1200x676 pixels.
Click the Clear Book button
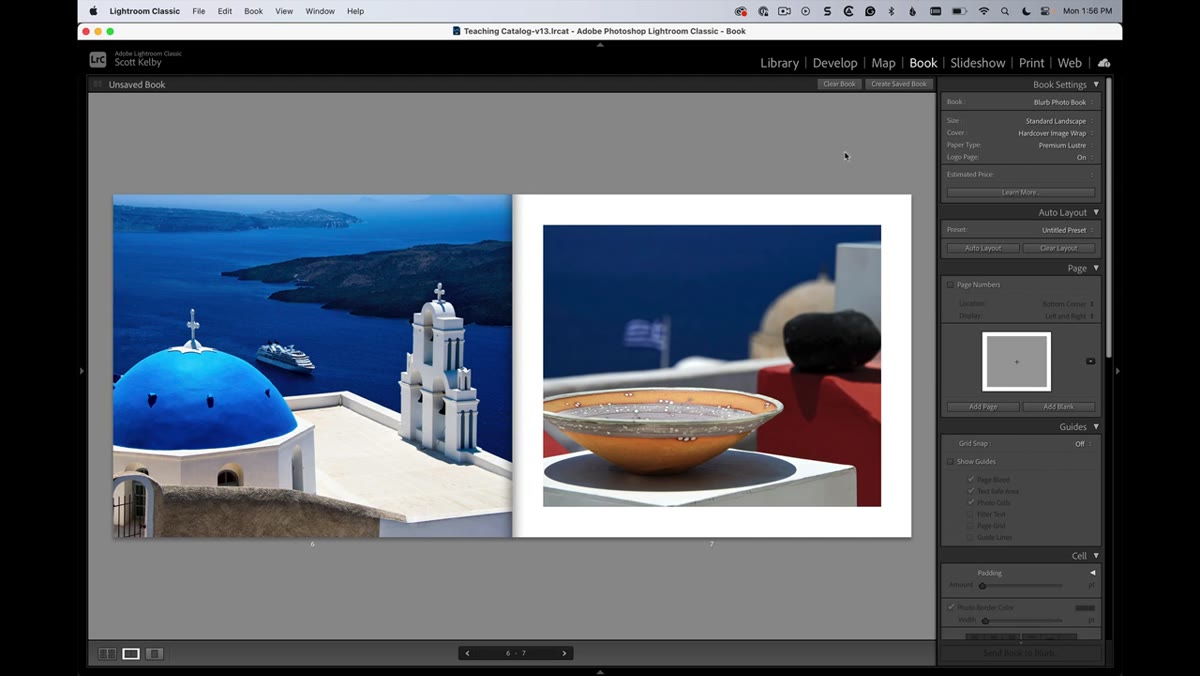[839, 84]
